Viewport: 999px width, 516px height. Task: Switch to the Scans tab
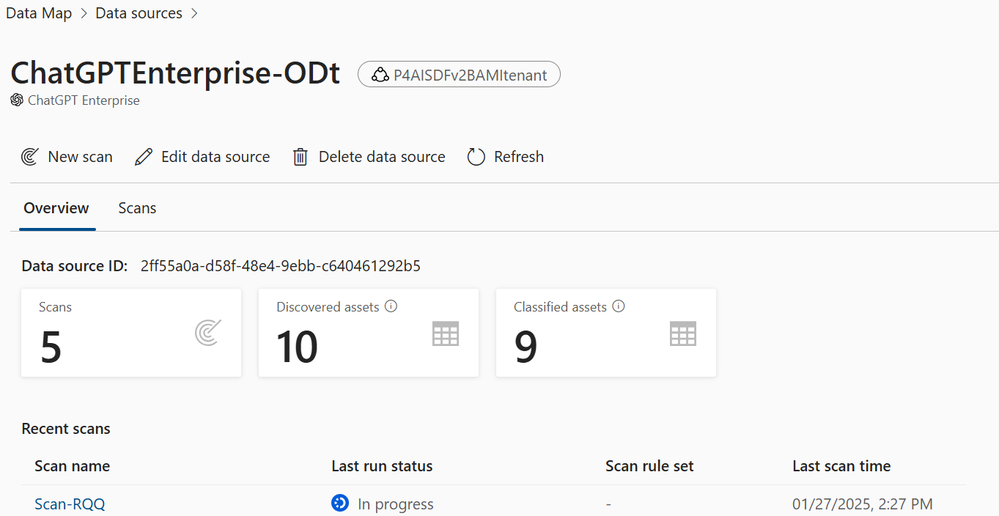point(137,208)
